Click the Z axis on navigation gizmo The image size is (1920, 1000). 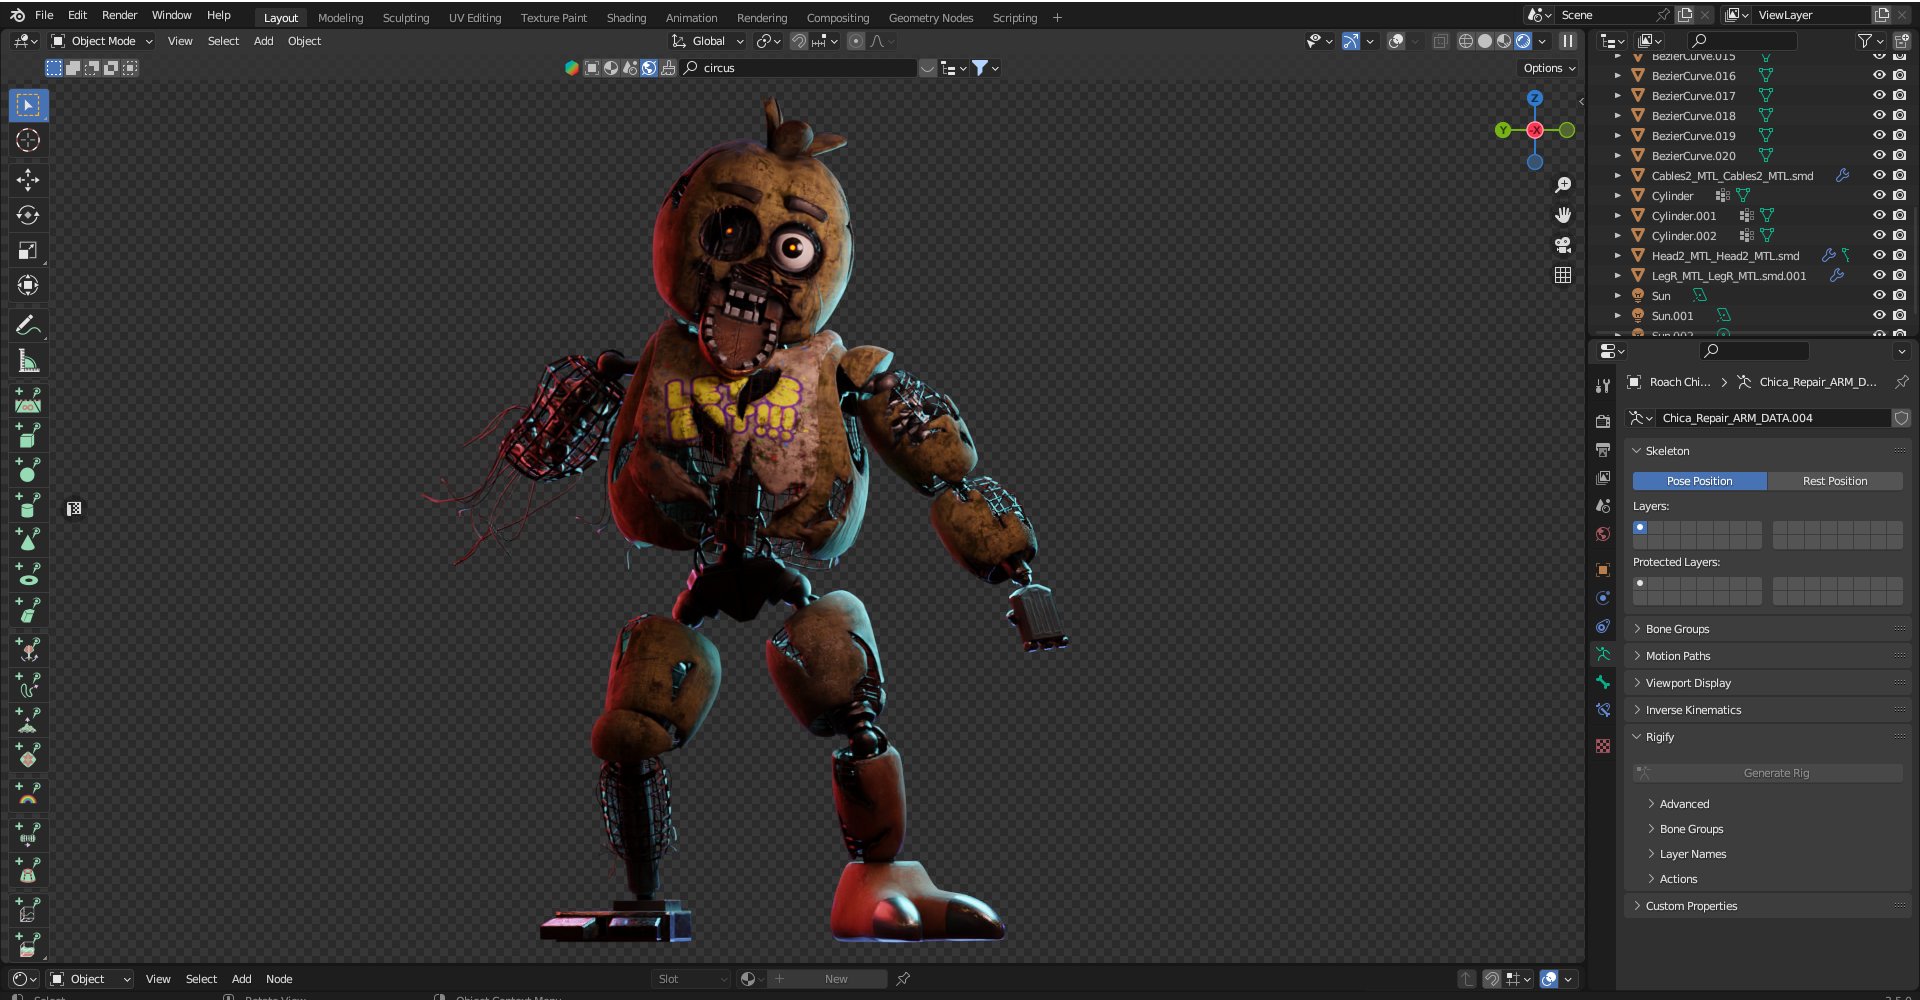1535,98
